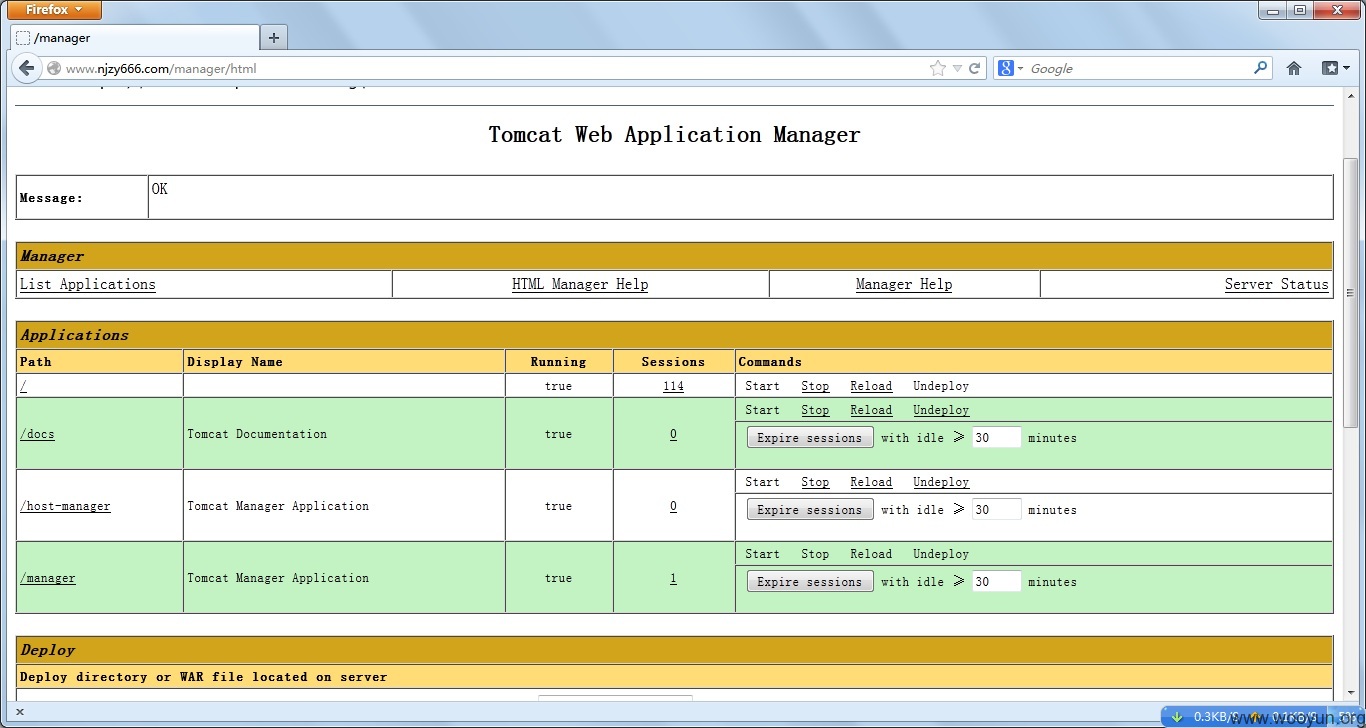
Task: Stop the root / application
Action: click(x=815, y=386)
